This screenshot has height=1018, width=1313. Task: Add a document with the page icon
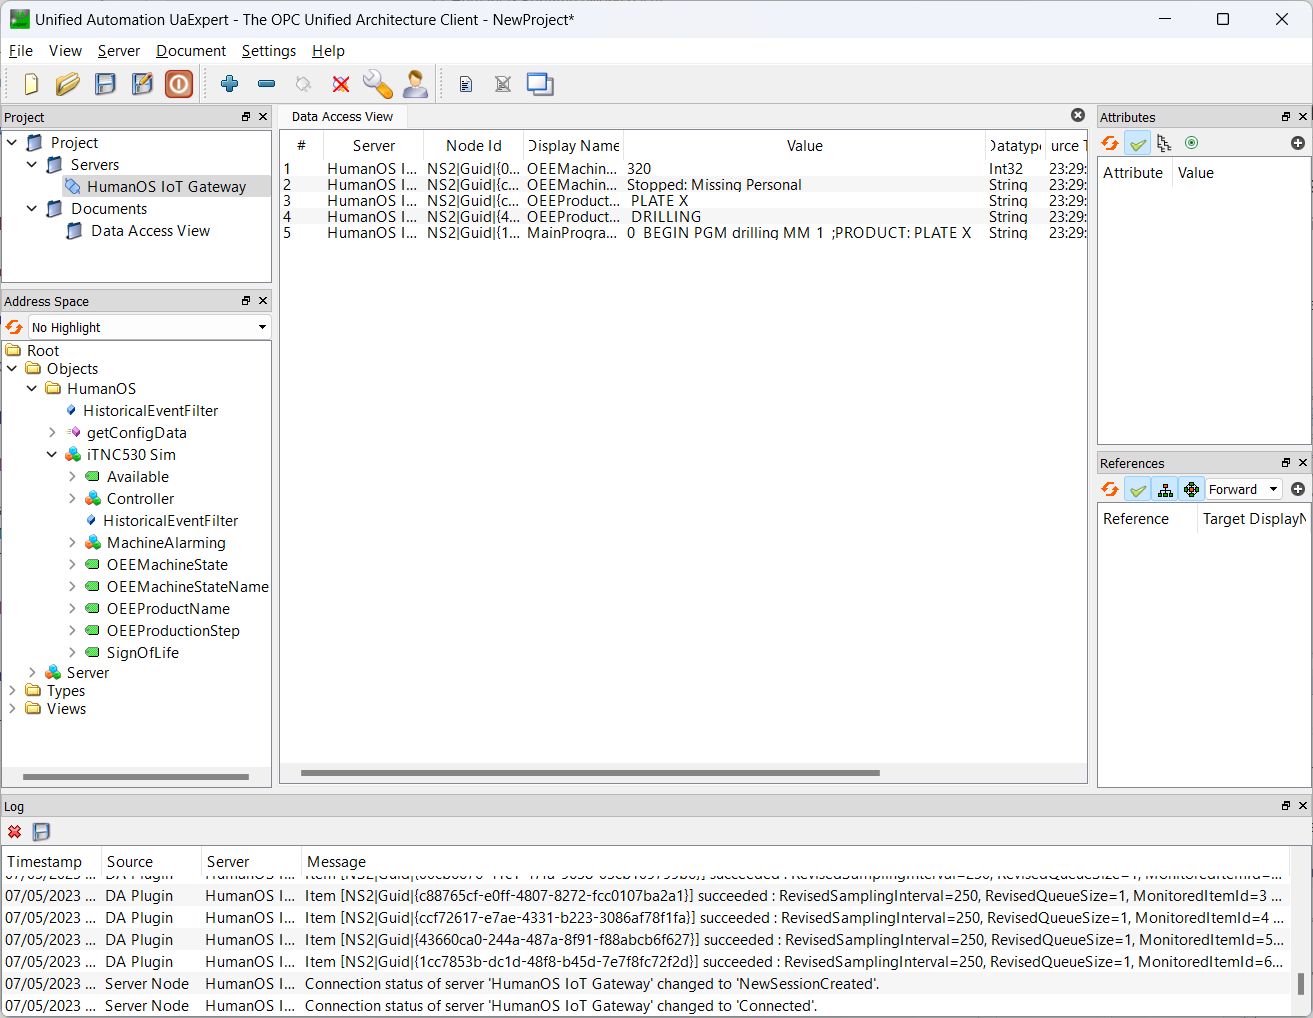point(465,84)
